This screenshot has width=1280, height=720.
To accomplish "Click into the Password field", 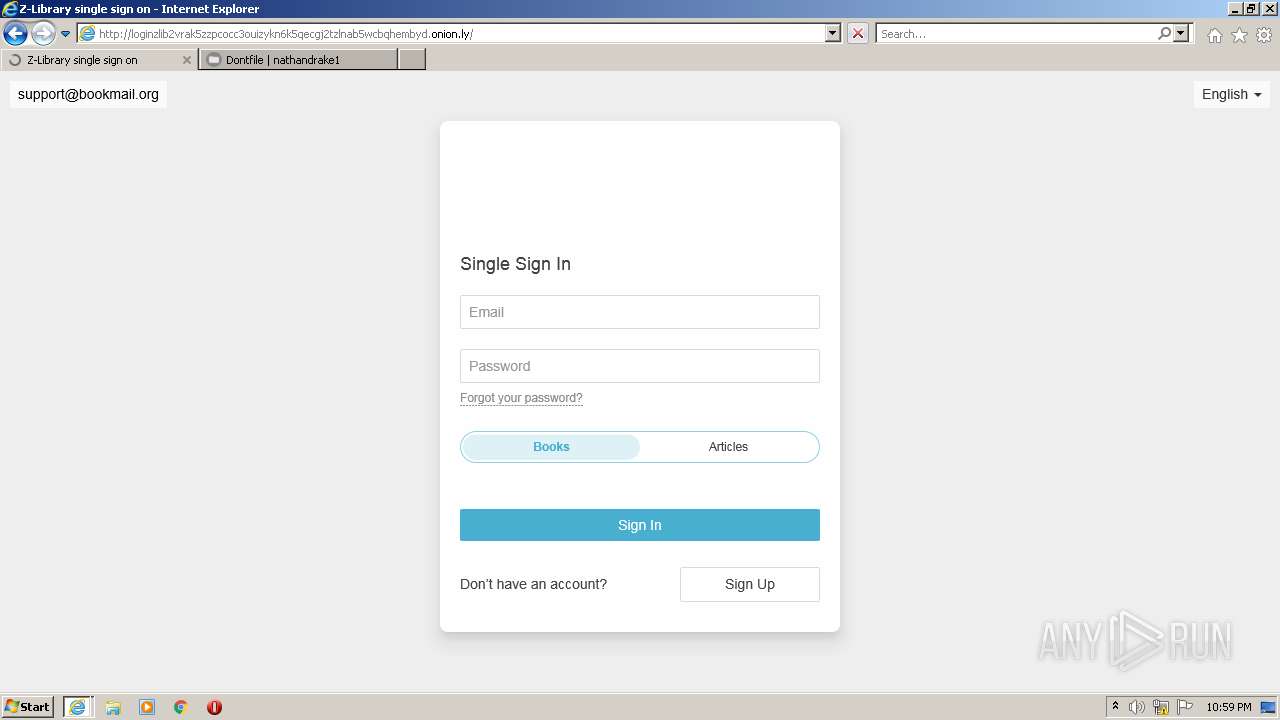I will click(x=640, y=366).
